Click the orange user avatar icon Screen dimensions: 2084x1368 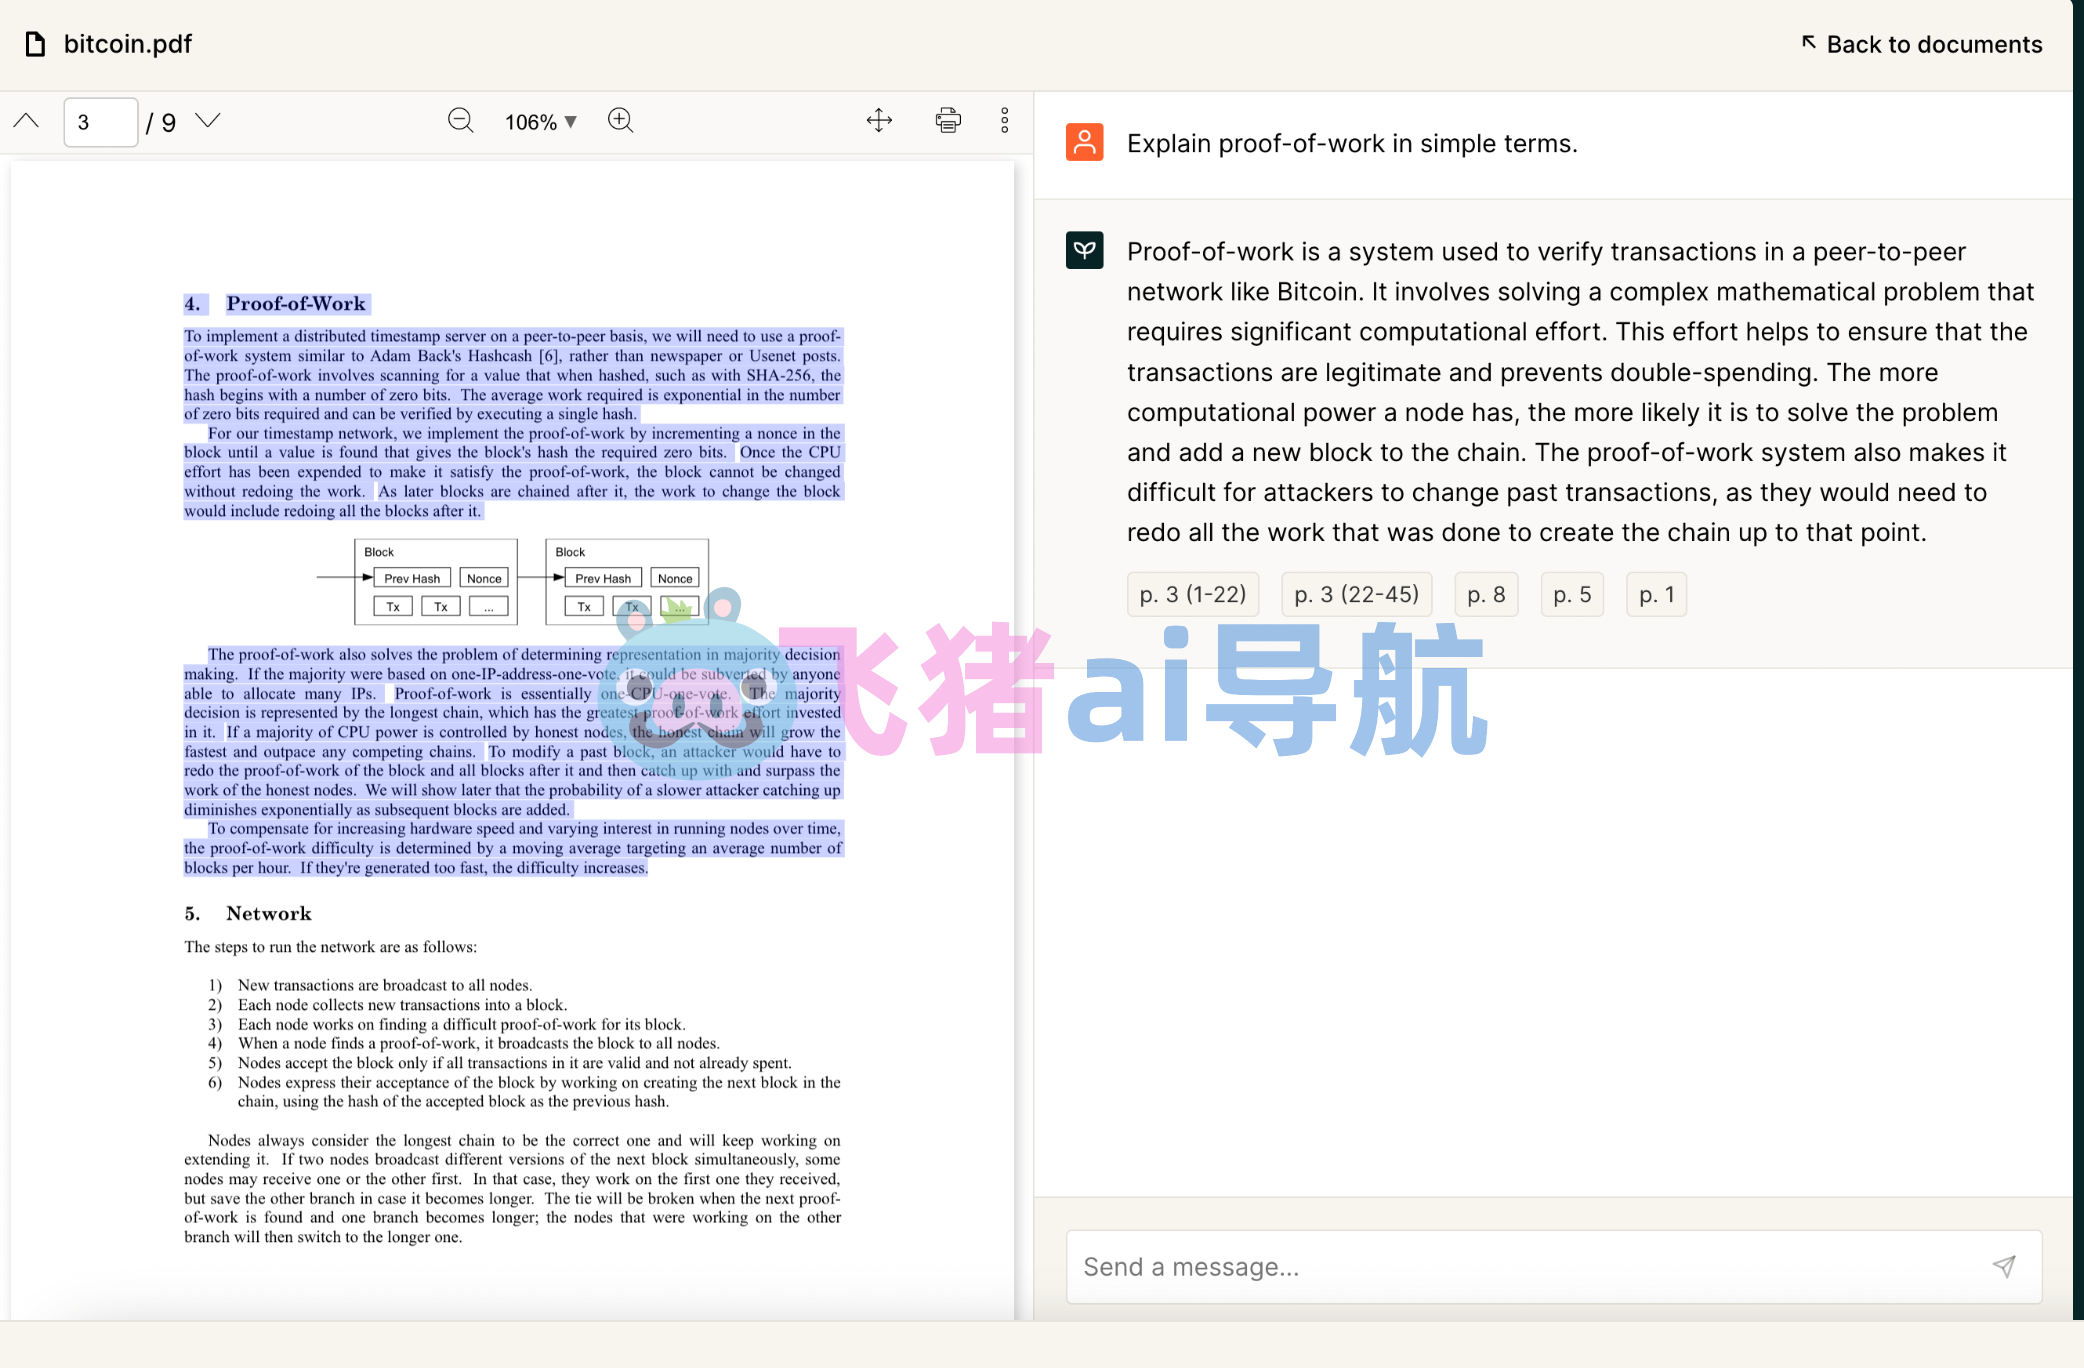point(1085,142)
